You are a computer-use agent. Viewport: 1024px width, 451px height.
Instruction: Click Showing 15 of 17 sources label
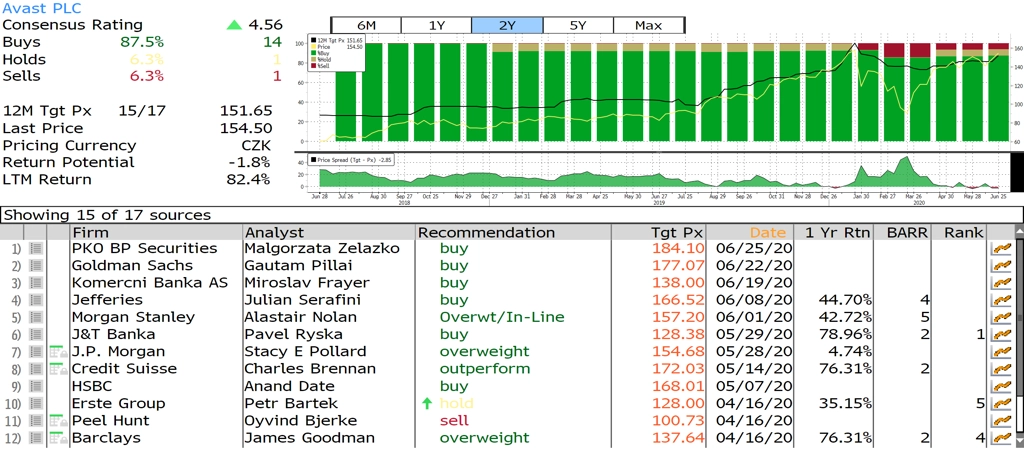point(106,215)
